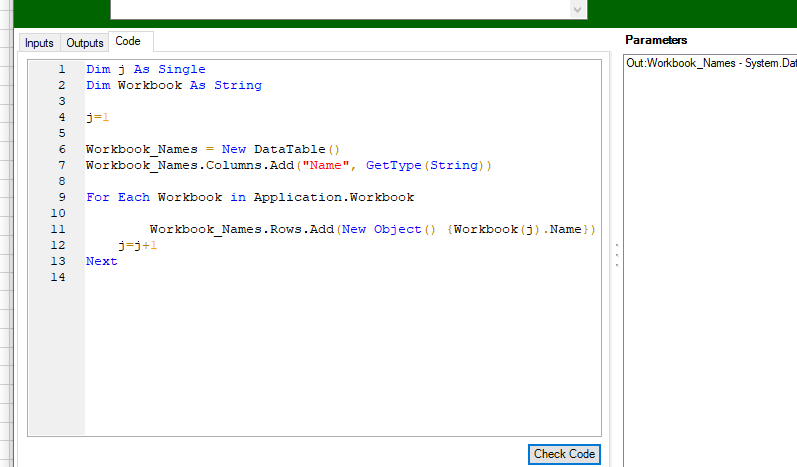Viewport: 797px width, 467px height.
Task: Click the 'j=j+1' code line
Action: 138,245
